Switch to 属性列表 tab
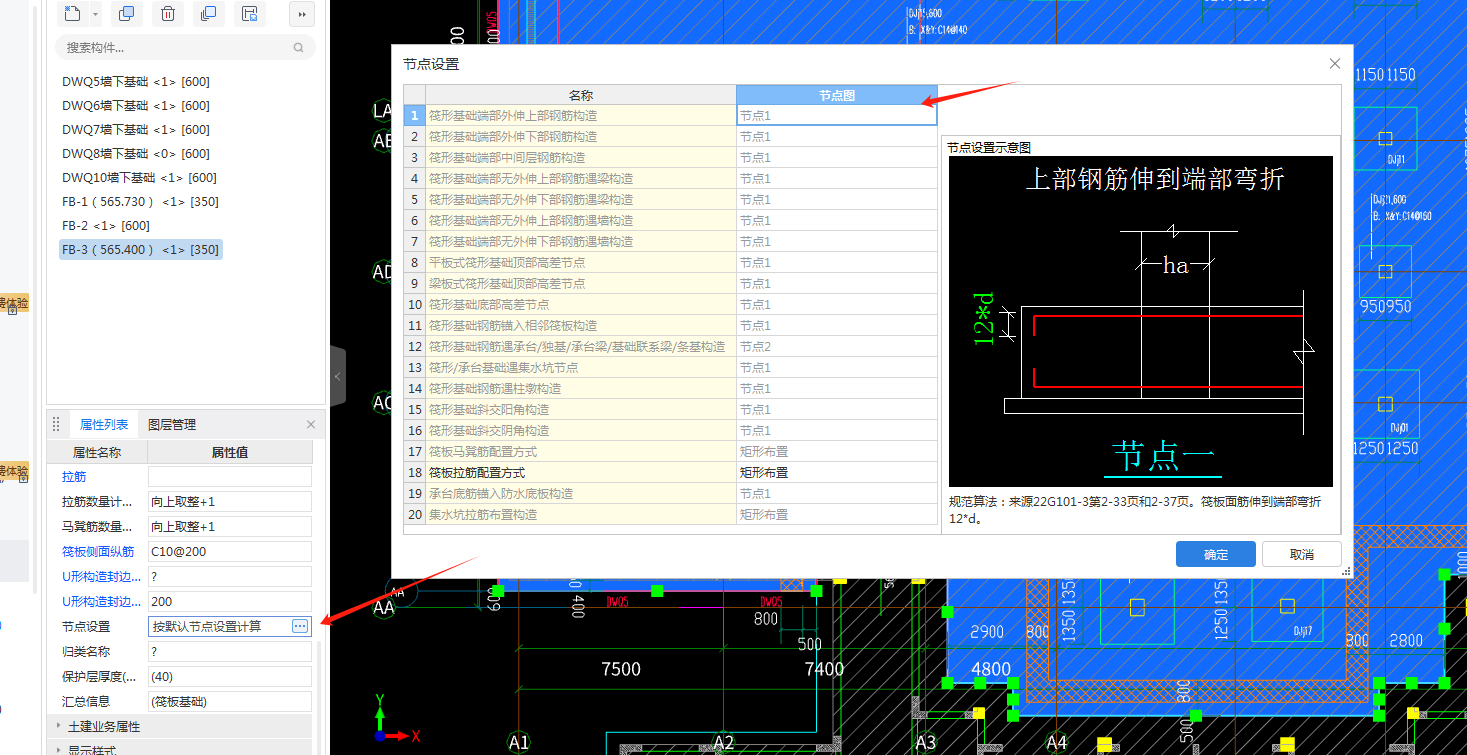The image size is (1467, 755). pyautogui.click(x=104, y=425)
